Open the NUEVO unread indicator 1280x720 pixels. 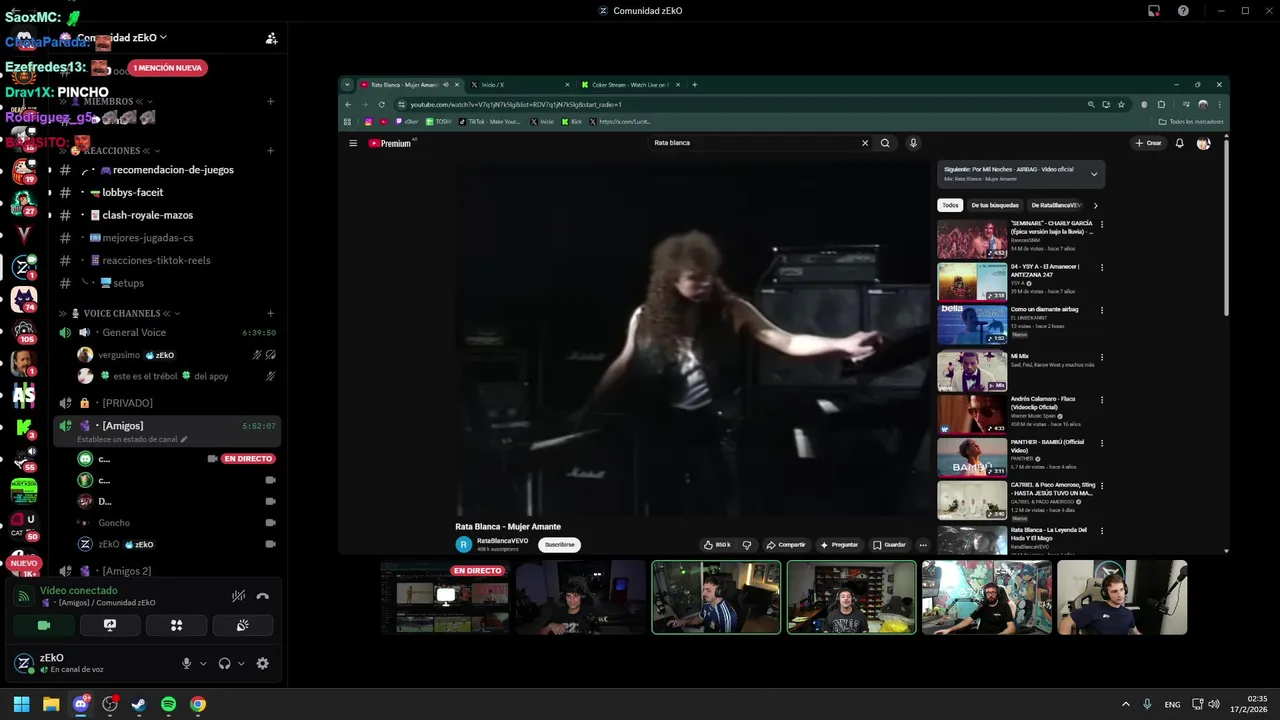23,563
